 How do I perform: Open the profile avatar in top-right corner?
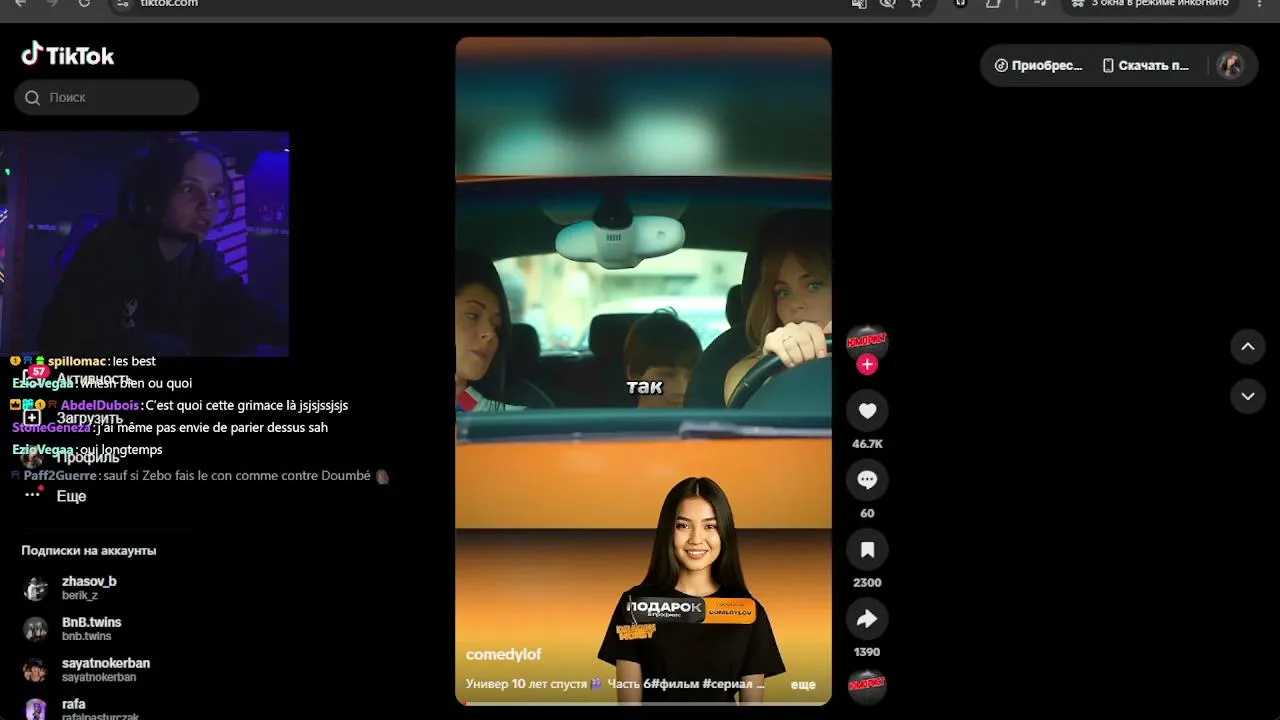point(1231,66)
